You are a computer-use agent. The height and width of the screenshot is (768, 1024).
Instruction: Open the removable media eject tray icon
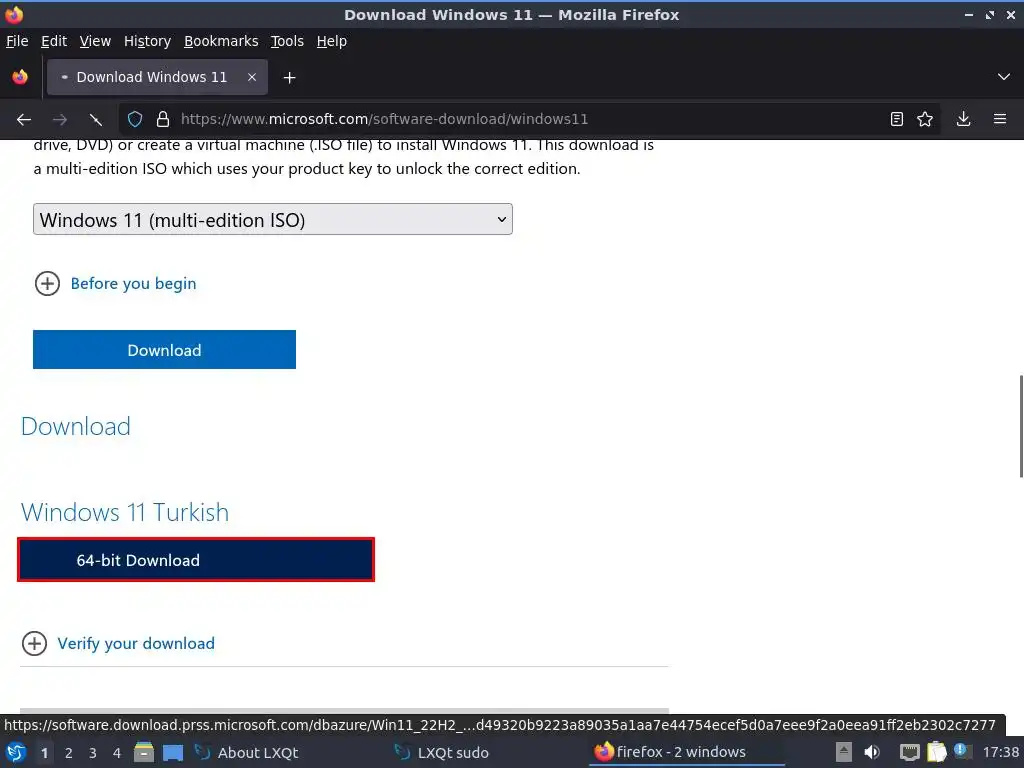(x=844, y=752)
